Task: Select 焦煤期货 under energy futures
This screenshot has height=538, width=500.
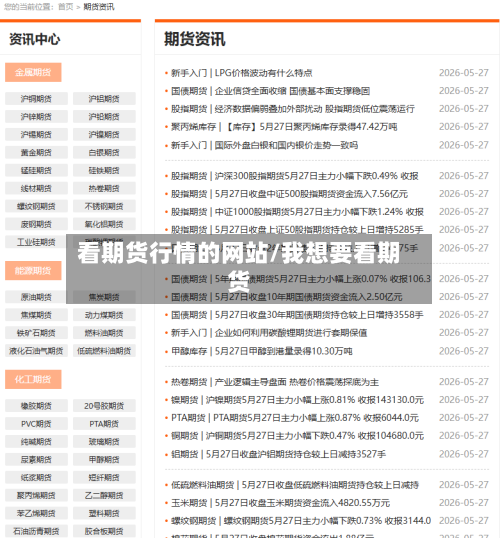Action: click(x=36, y=315)
